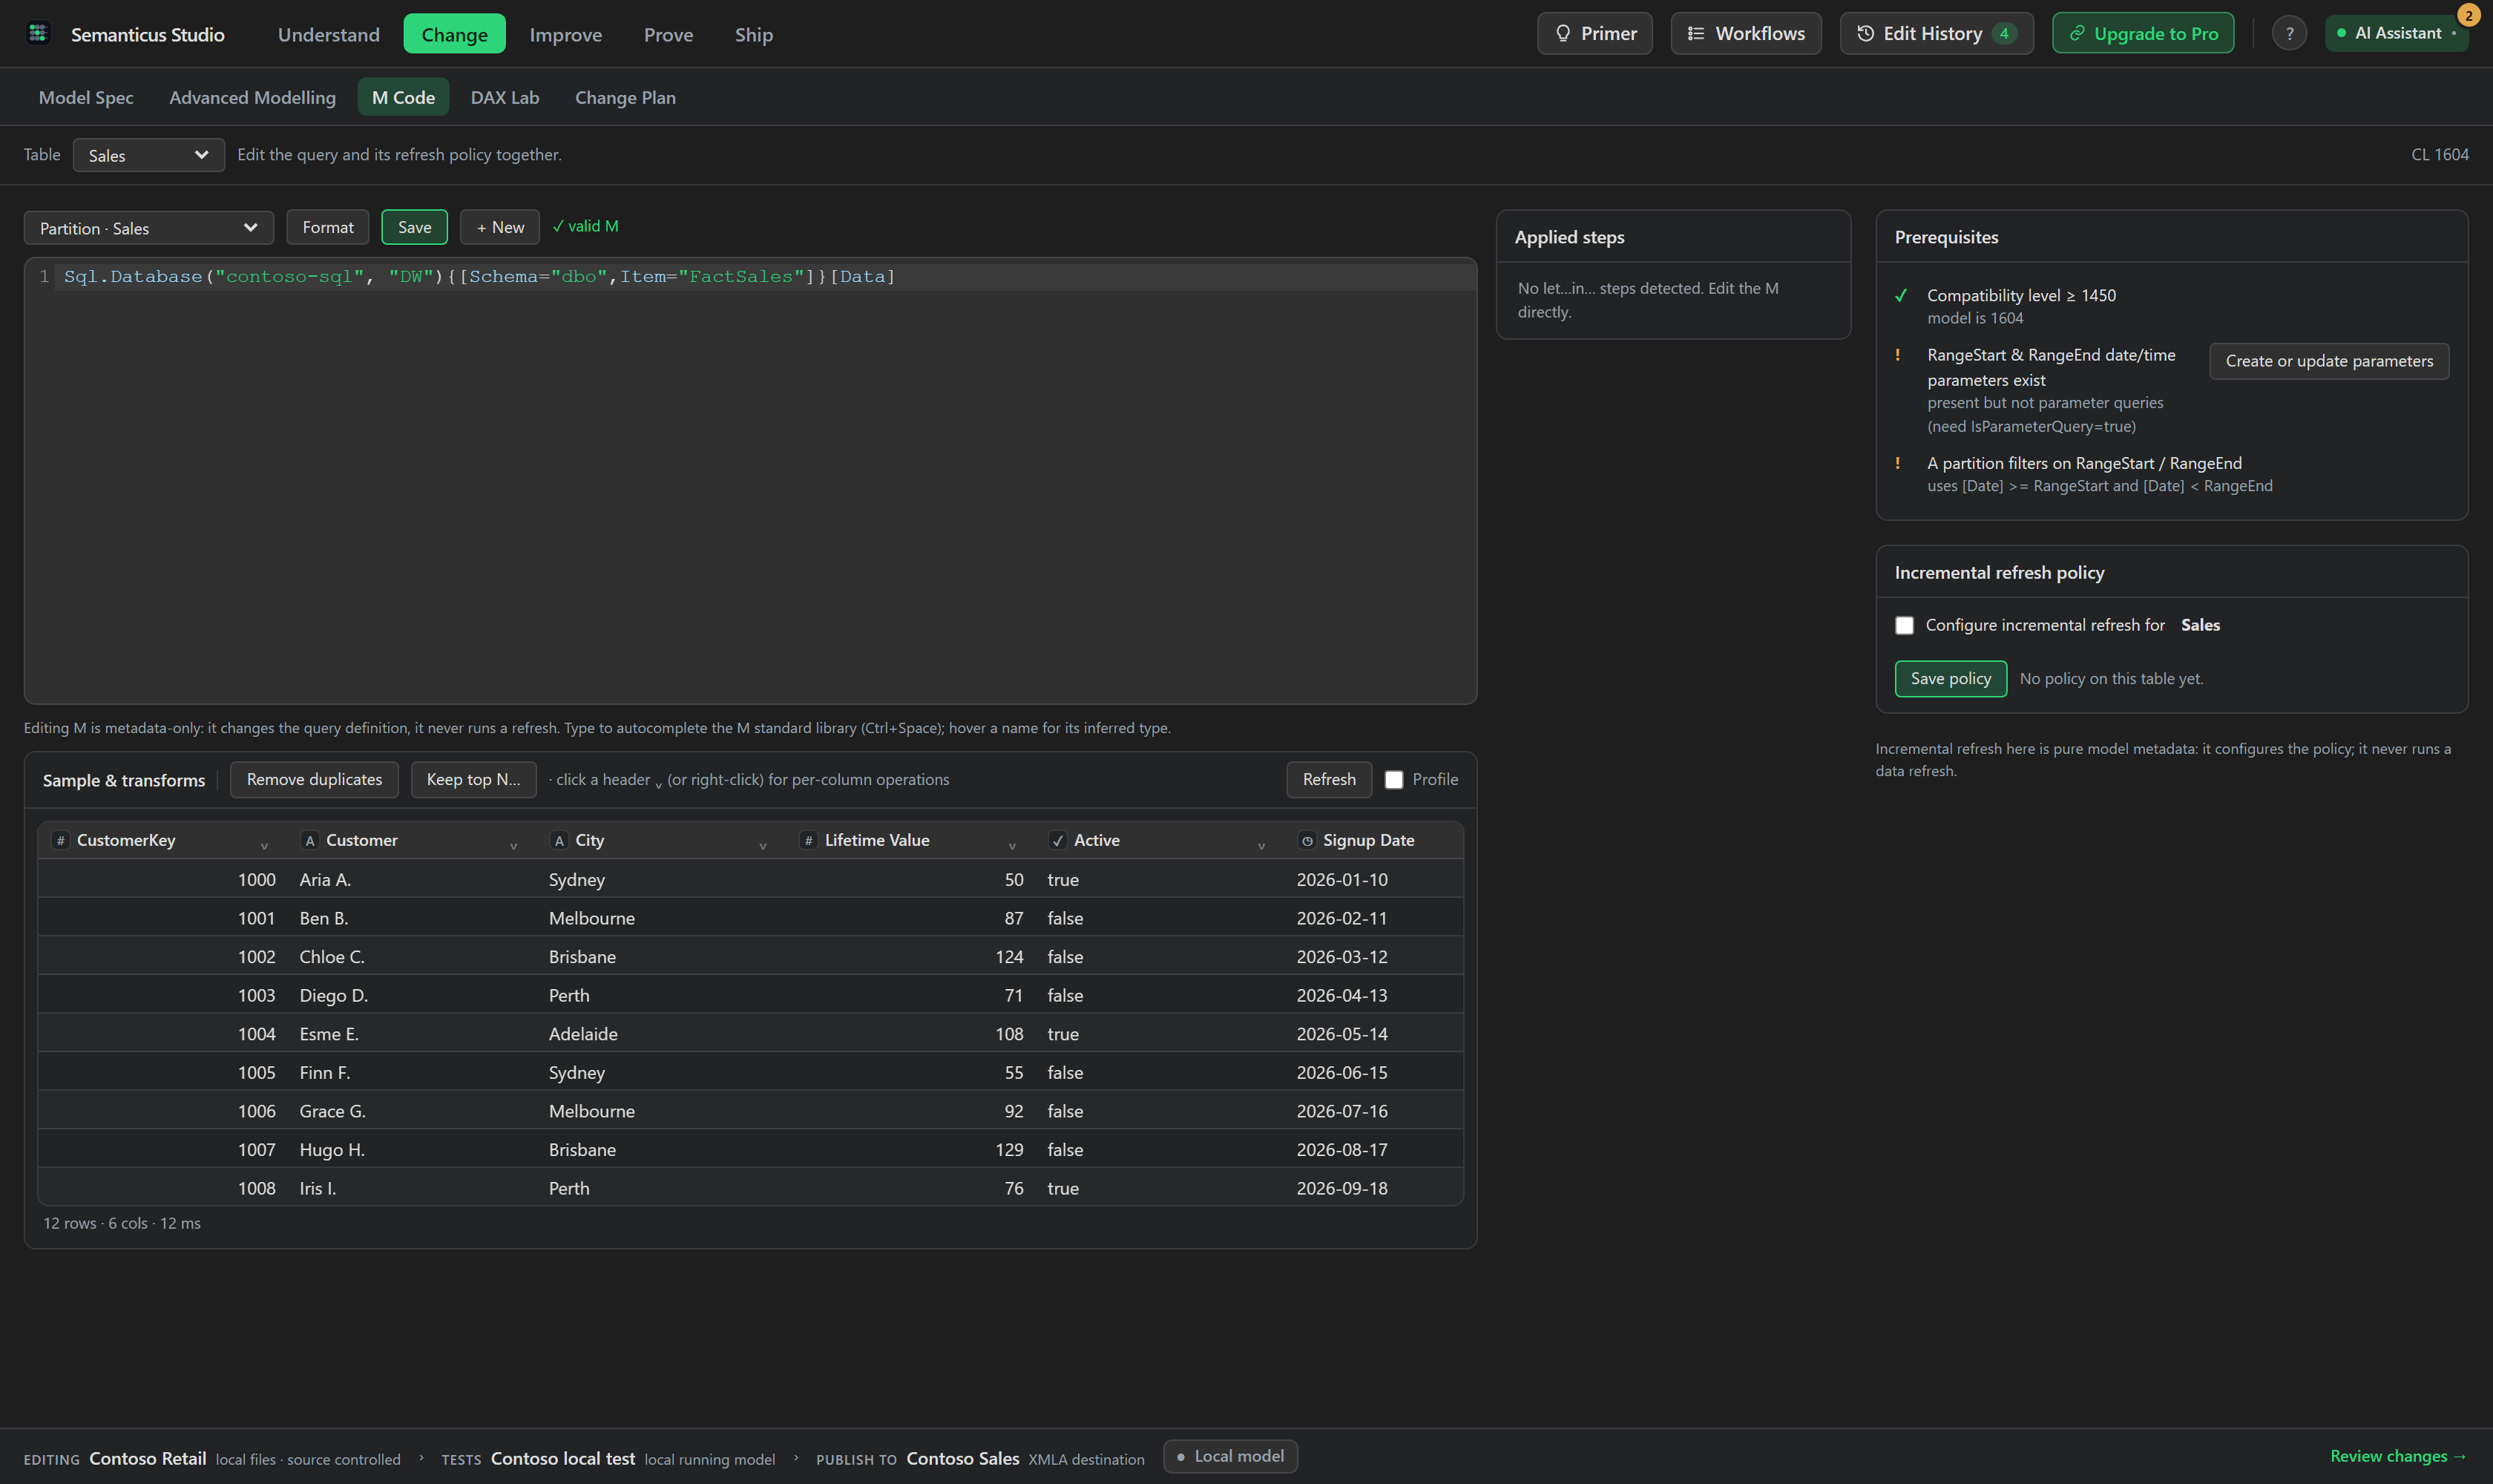The height and width of the screenshot is (1484, 2493).
Task: Open the Partition · Sales dropdown
Action: click(149, 228)
